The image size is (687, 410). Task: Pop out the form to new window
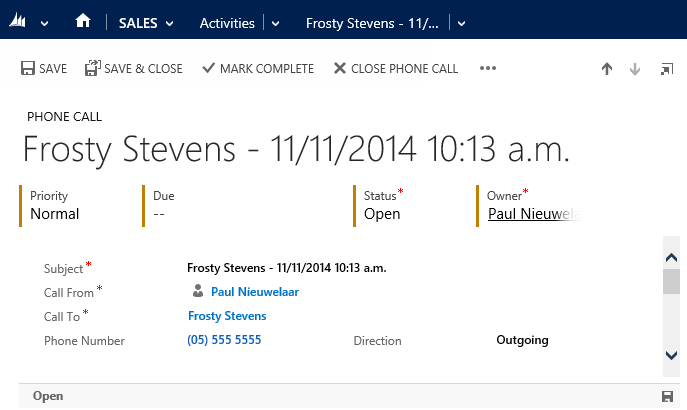pos(667,69)
